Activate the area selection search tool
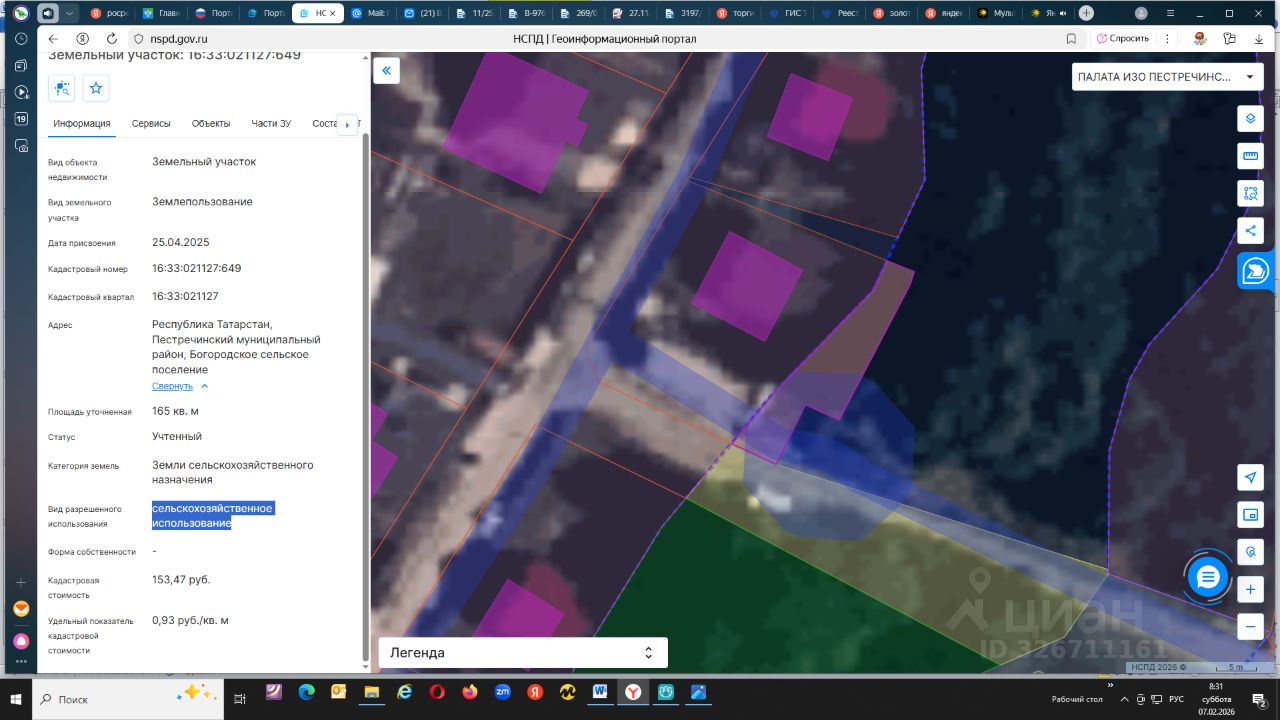1280x720 pixels. 1249,193
